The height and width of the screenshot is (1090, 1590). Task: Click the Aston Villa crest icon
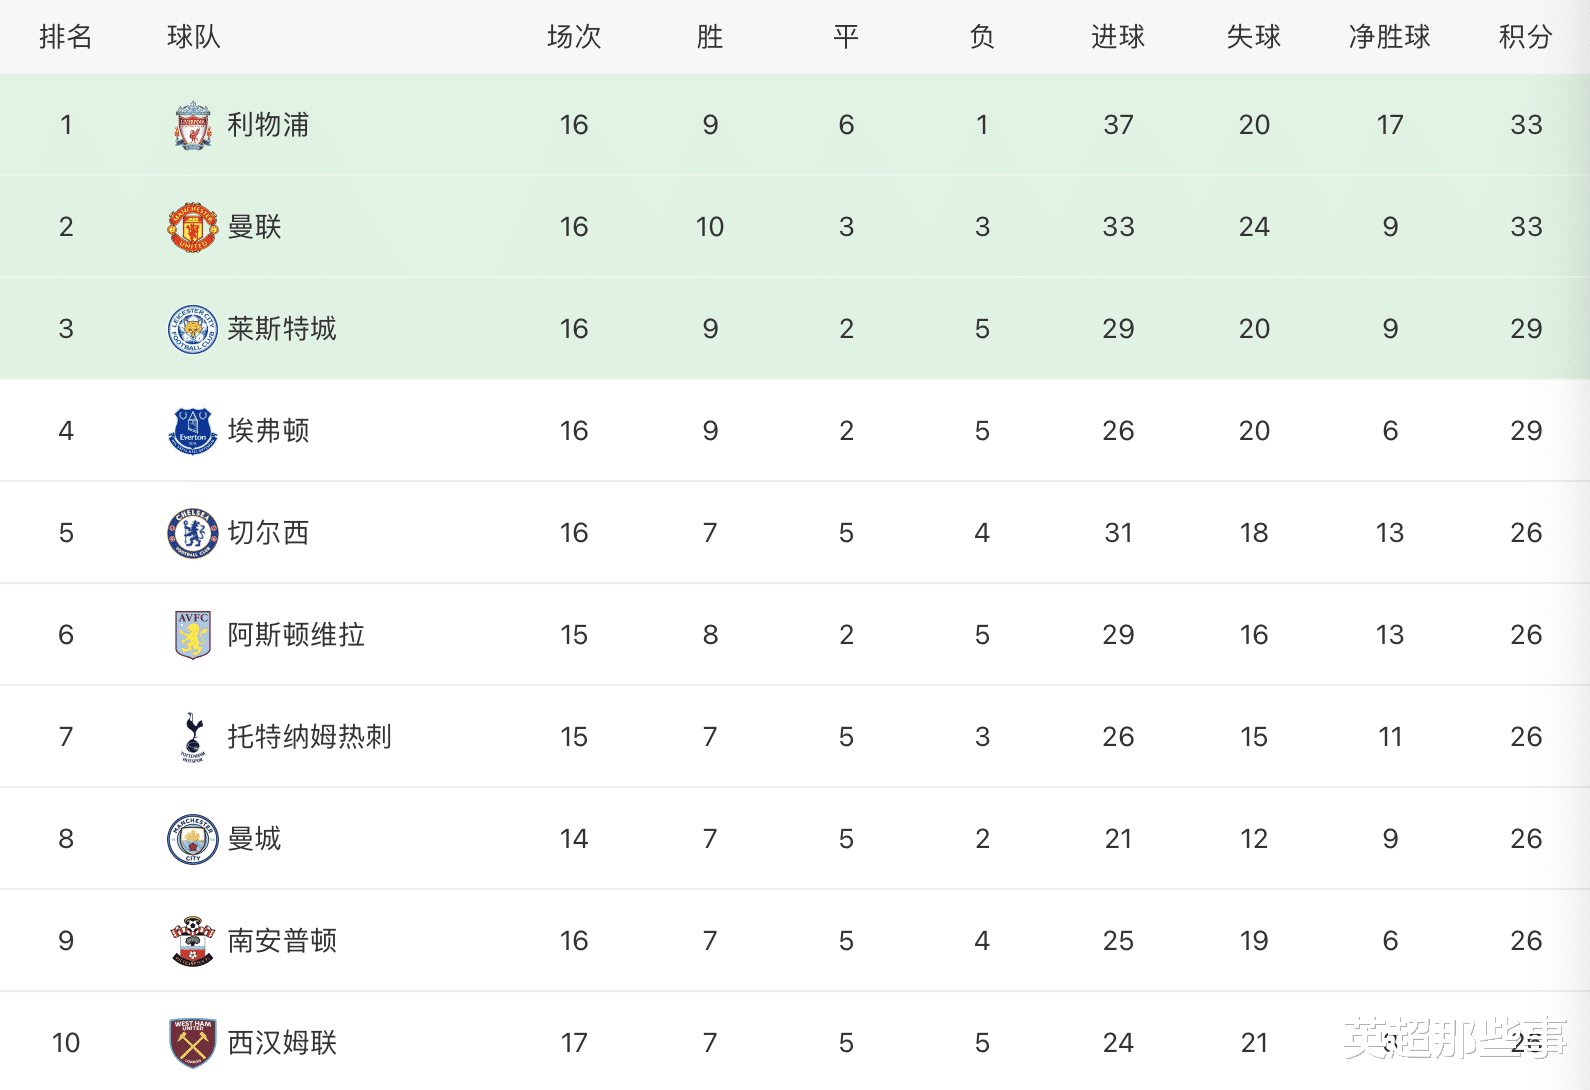[x=193, y=635]
